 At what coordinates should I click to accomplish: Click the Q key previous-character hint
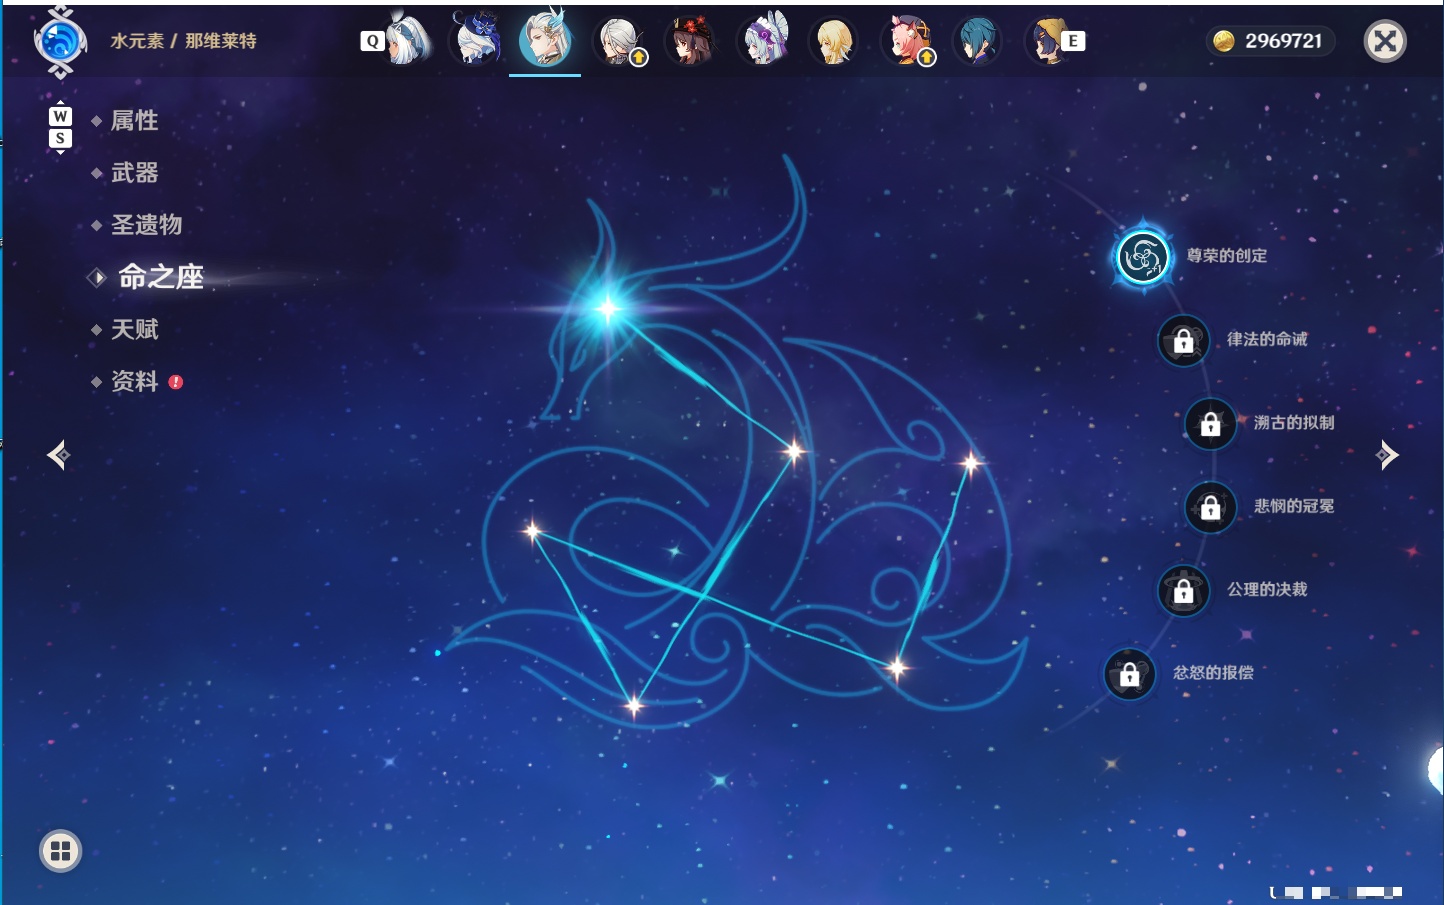click(x=372, y=41)
